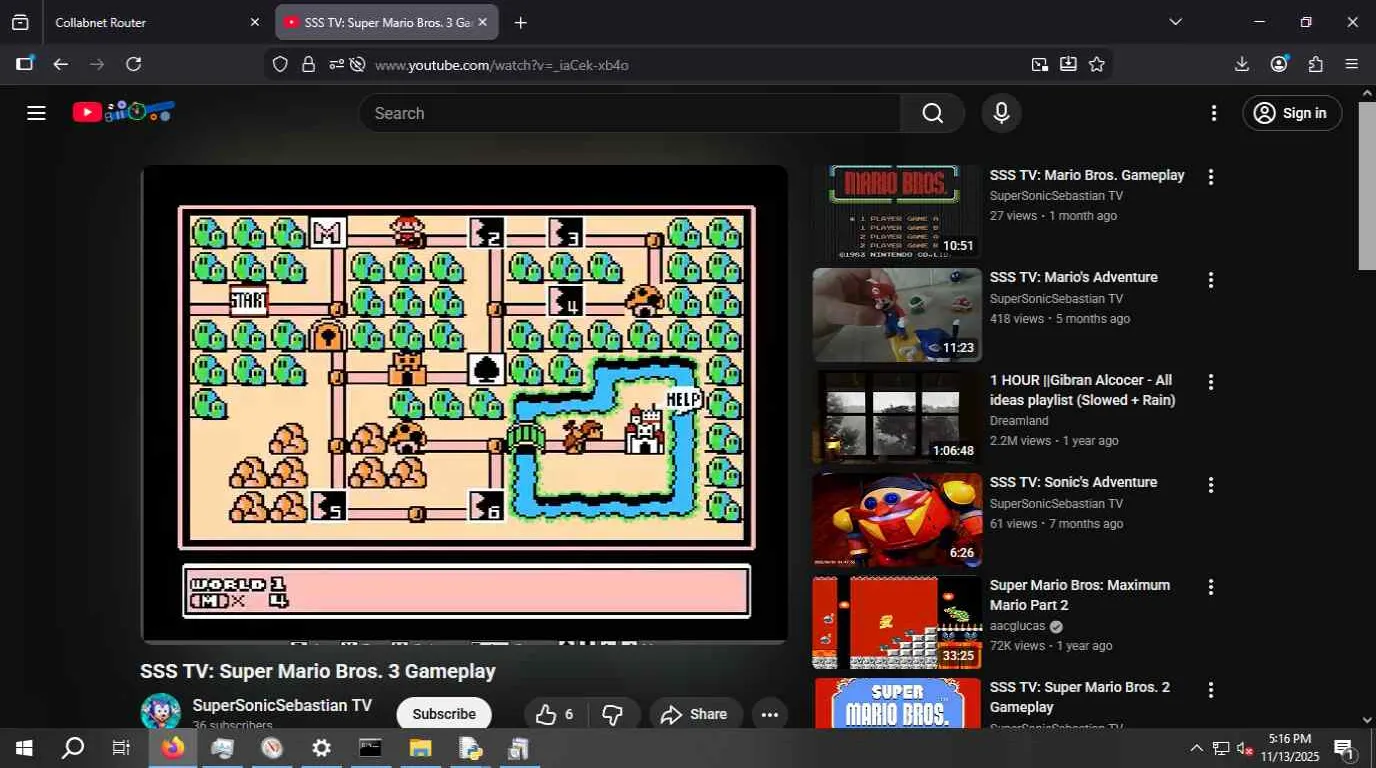
Task: Open options for Super Mario Bros. 2 Gameplay
Action: [x=1211, y=690]
